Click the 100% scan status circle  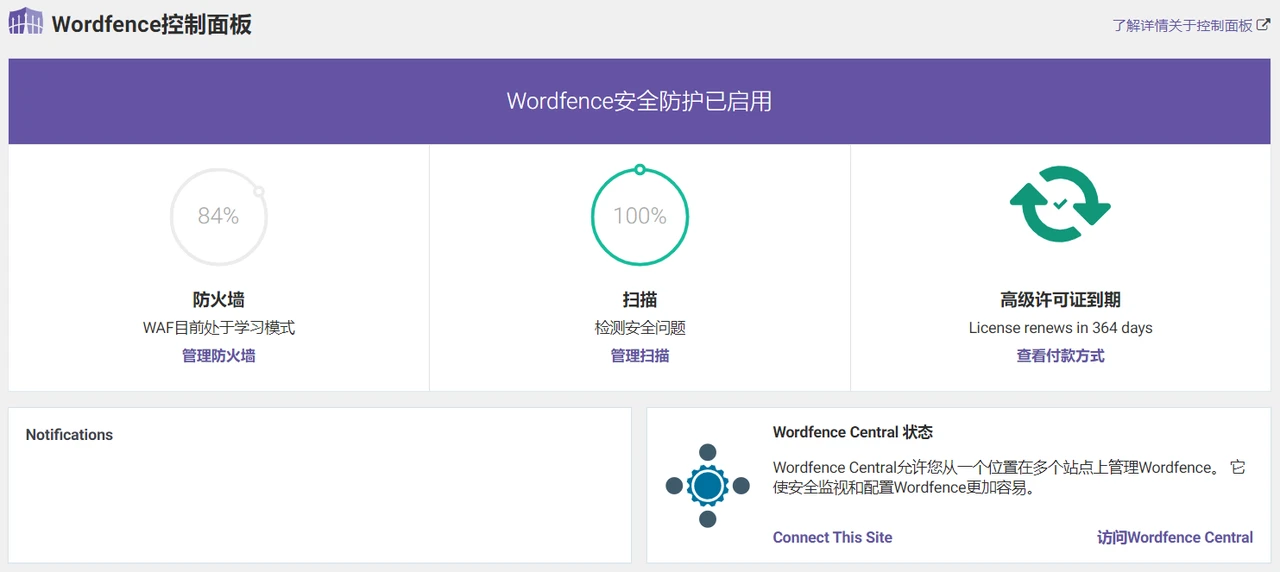pos(640,216)
